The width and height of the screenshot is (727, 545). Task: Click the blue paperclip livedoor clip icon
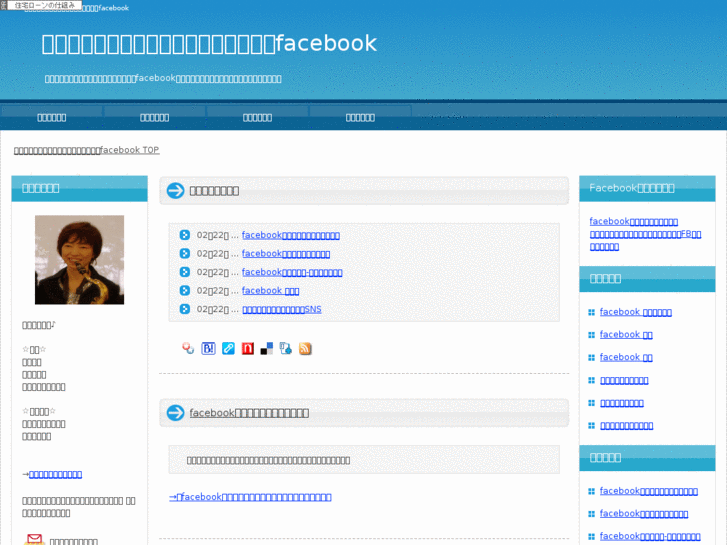pyautogui.click(x=228, y=348)
